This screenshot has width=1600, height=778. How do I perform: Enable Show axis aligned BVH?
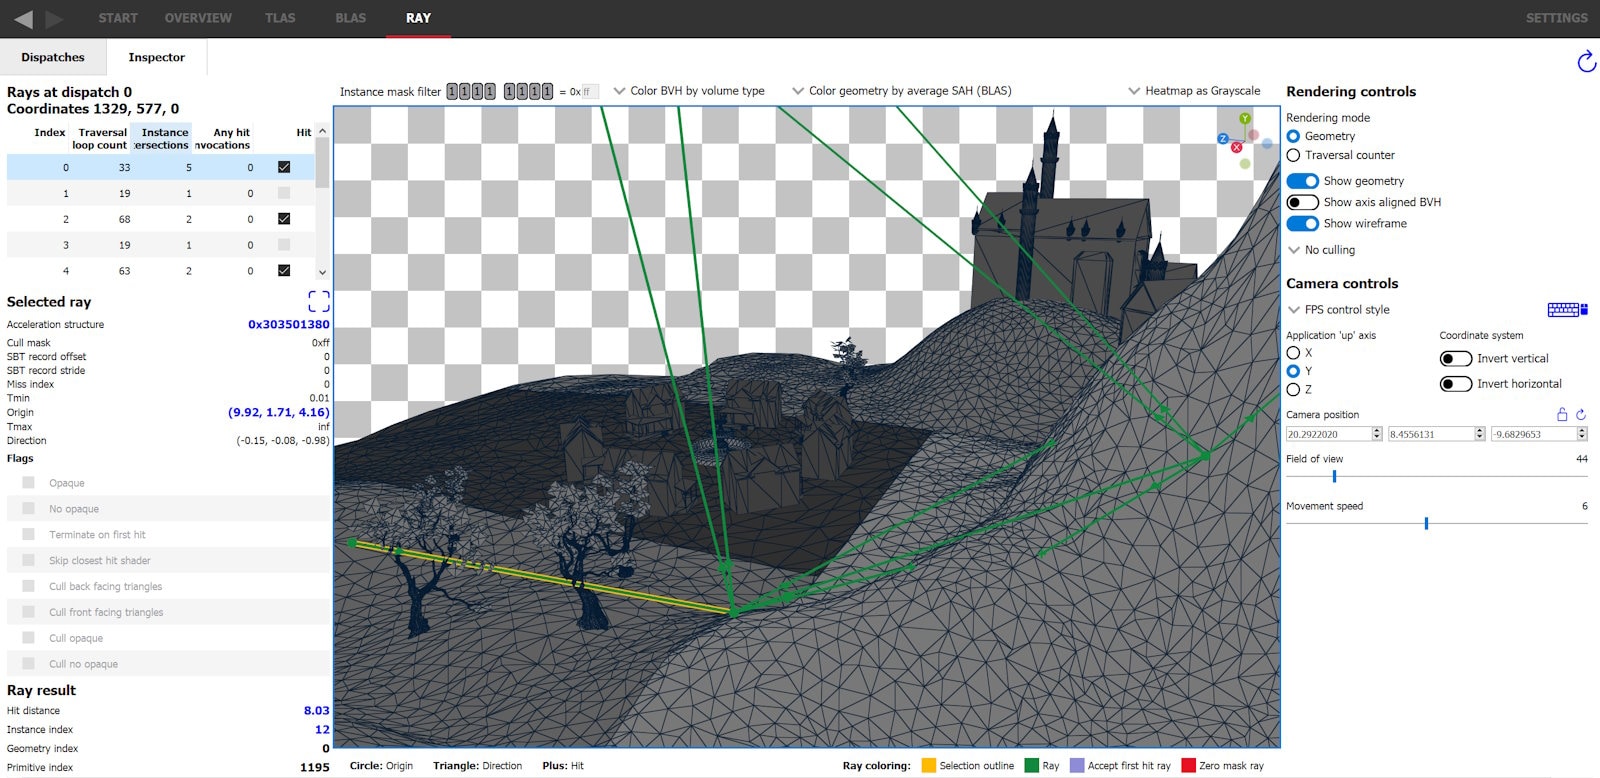tap(1302, 202)
